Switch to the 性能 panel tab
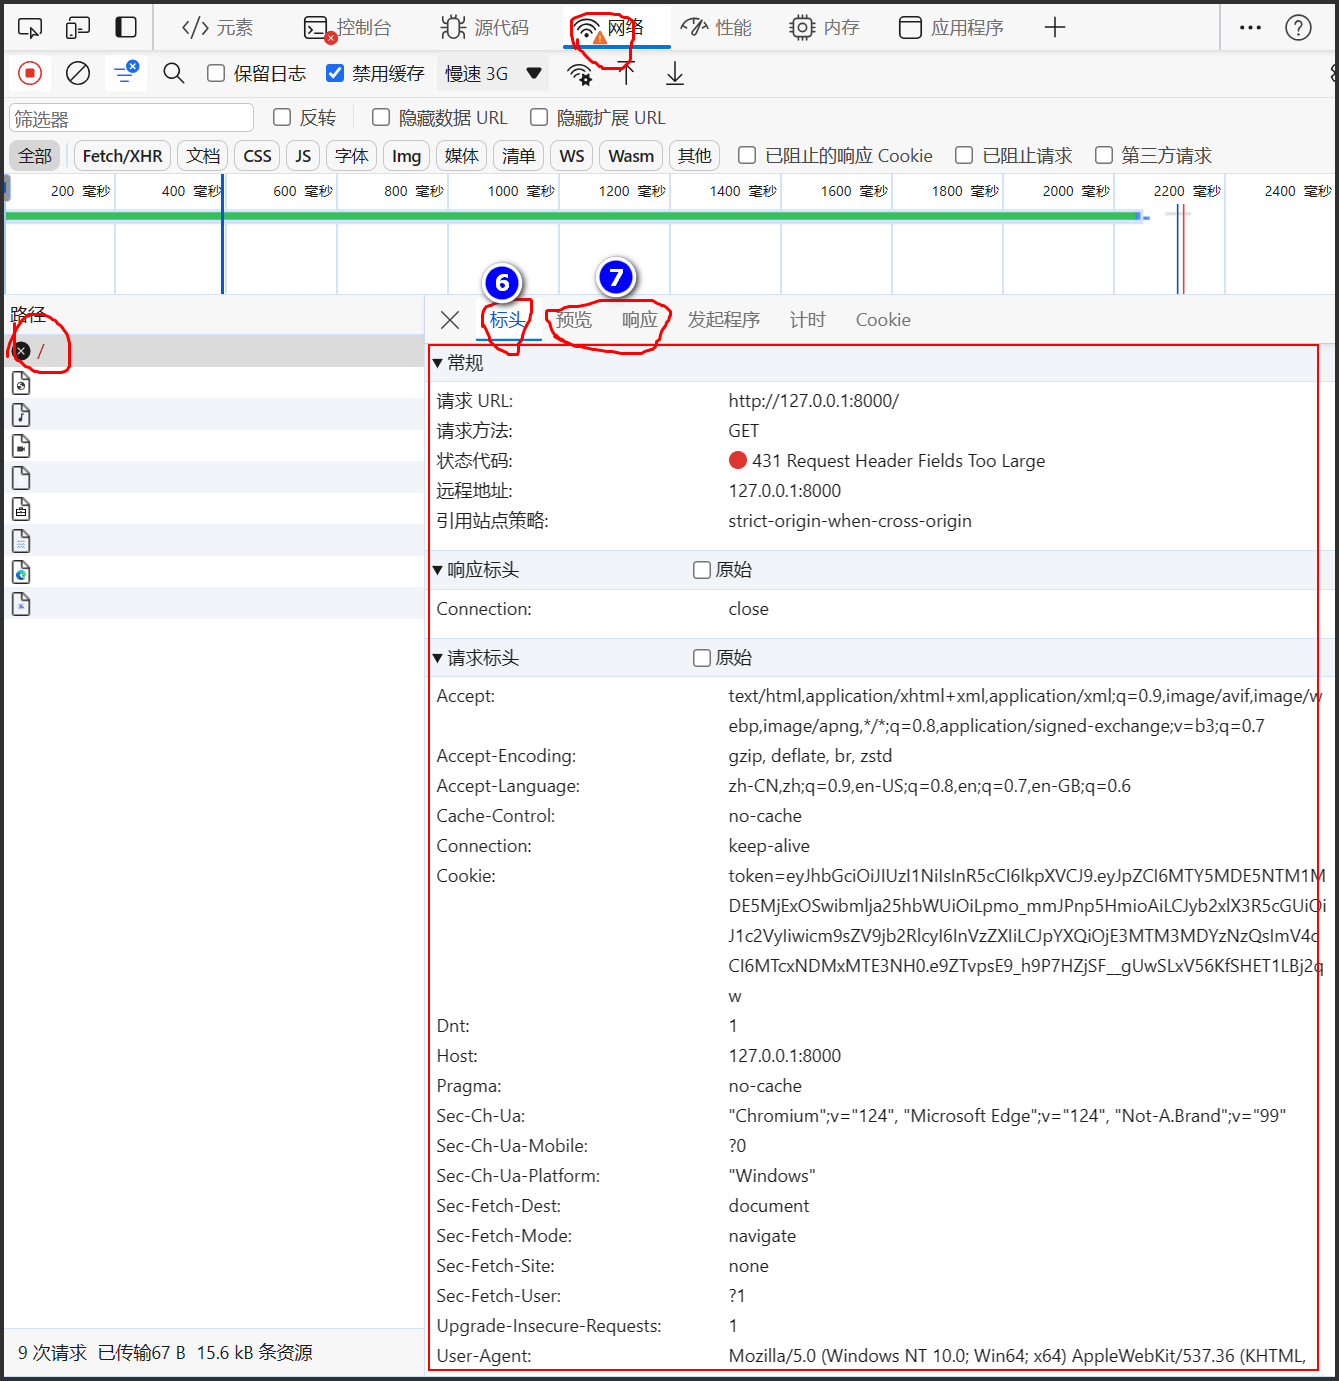The width and height of the screenshot is (1339, 1381). pyautogui.click(x=716, y=28)
